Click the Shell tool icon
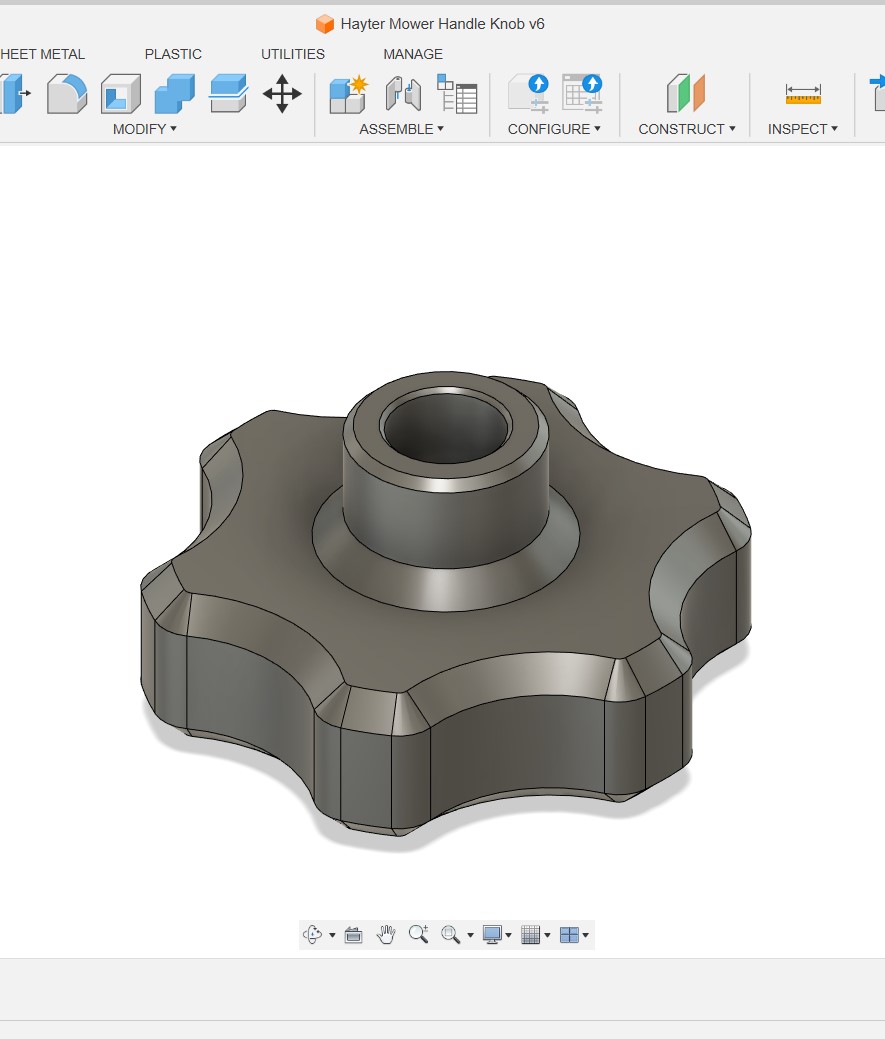Image resolution: width=885 pixels, height=1039 pixels. pyautogui.click(x=121, y=94)
